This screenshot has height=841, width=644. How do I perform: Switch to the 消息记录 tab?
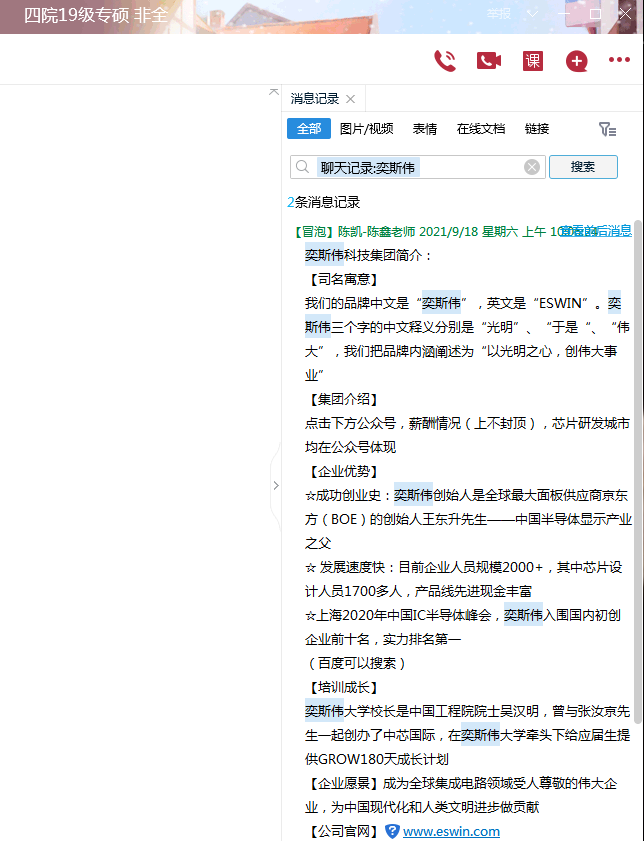coord(315,99)
